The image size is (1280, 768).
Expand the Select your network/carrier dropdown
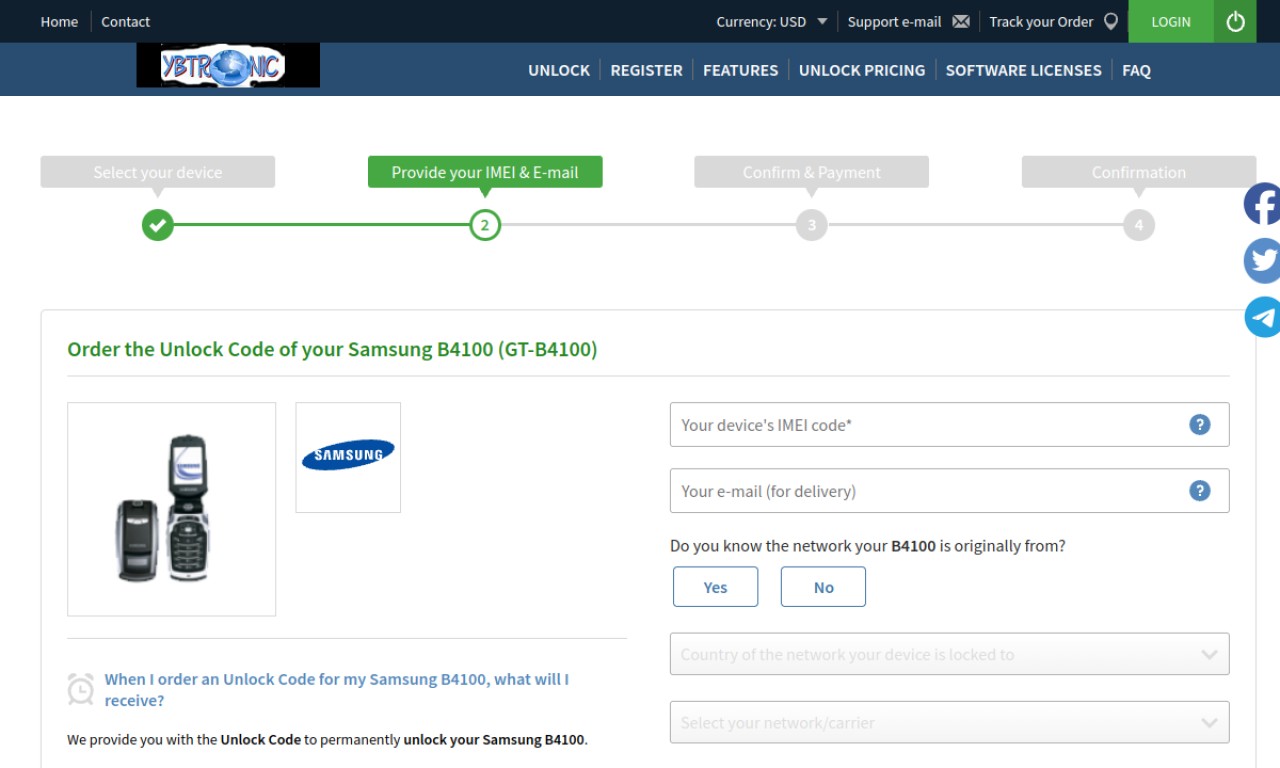tap(949, 722)
